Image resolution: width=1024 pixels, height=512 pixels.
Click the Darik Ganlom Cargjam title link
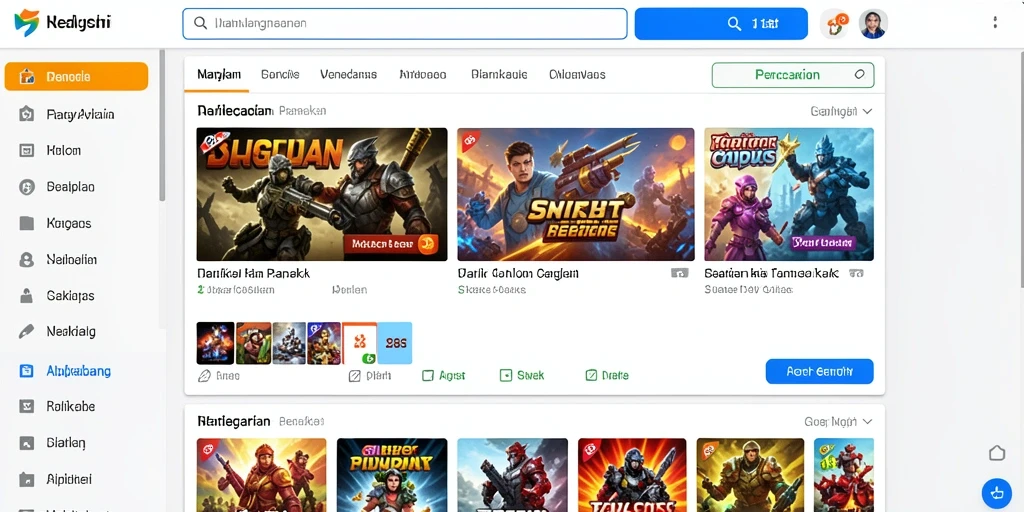[518, 274]
